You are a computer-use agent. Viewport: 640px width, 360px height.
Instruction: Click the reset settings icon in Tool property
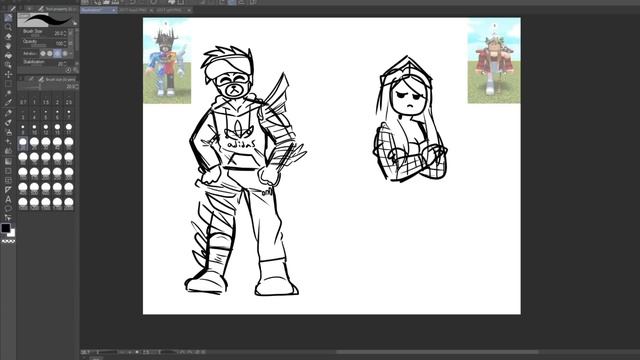[68, 70]
